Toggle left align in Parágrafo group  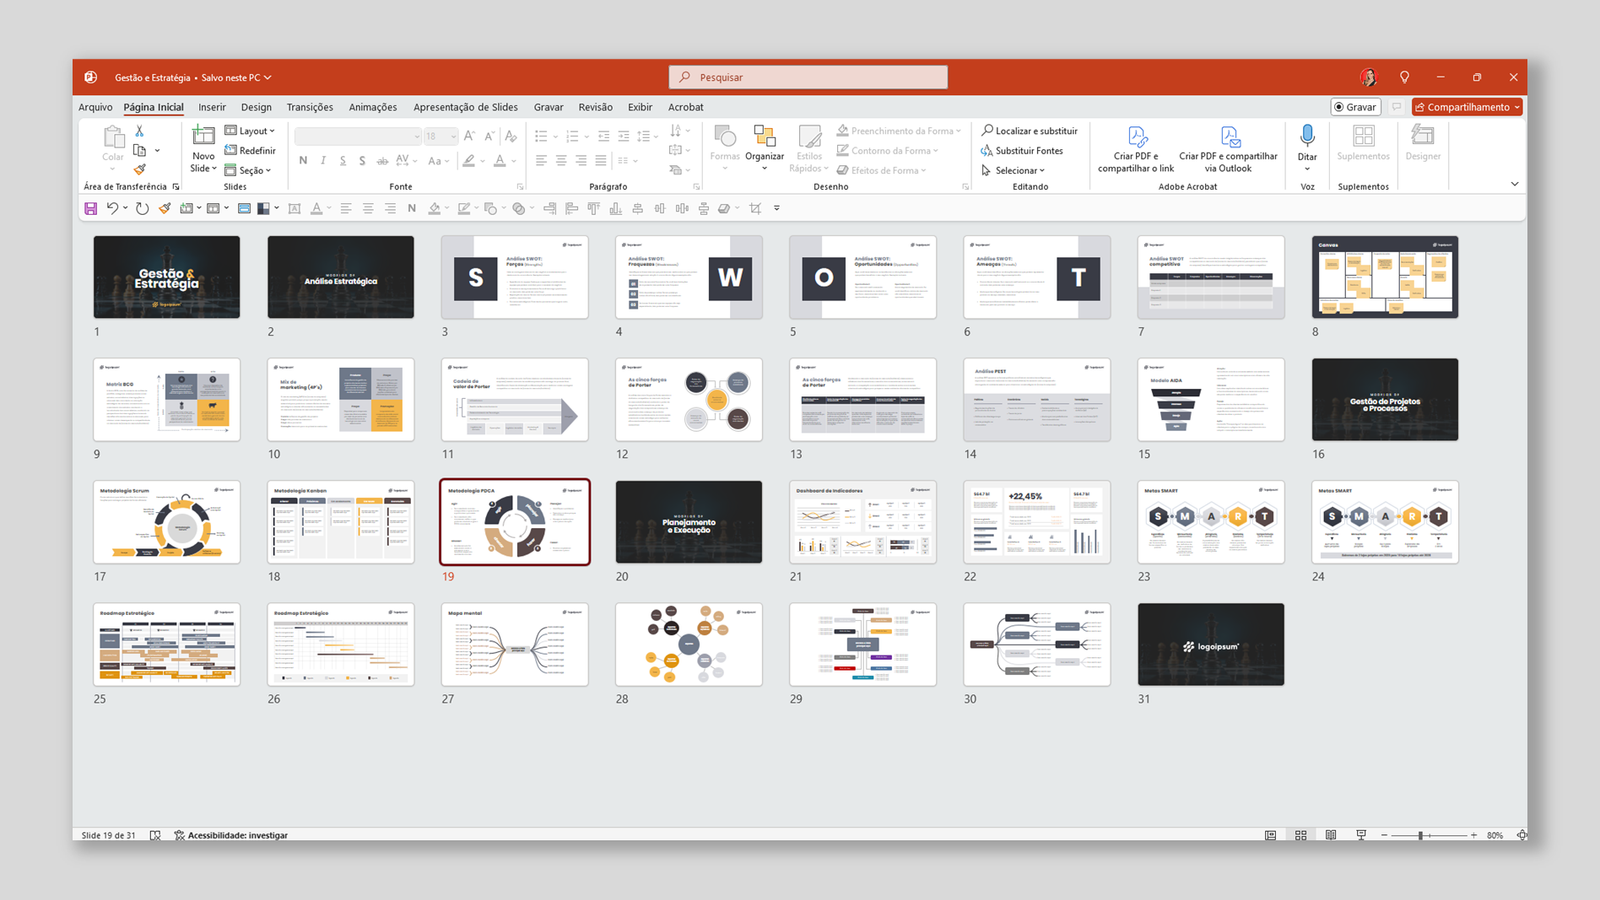[x=541, y=160]
